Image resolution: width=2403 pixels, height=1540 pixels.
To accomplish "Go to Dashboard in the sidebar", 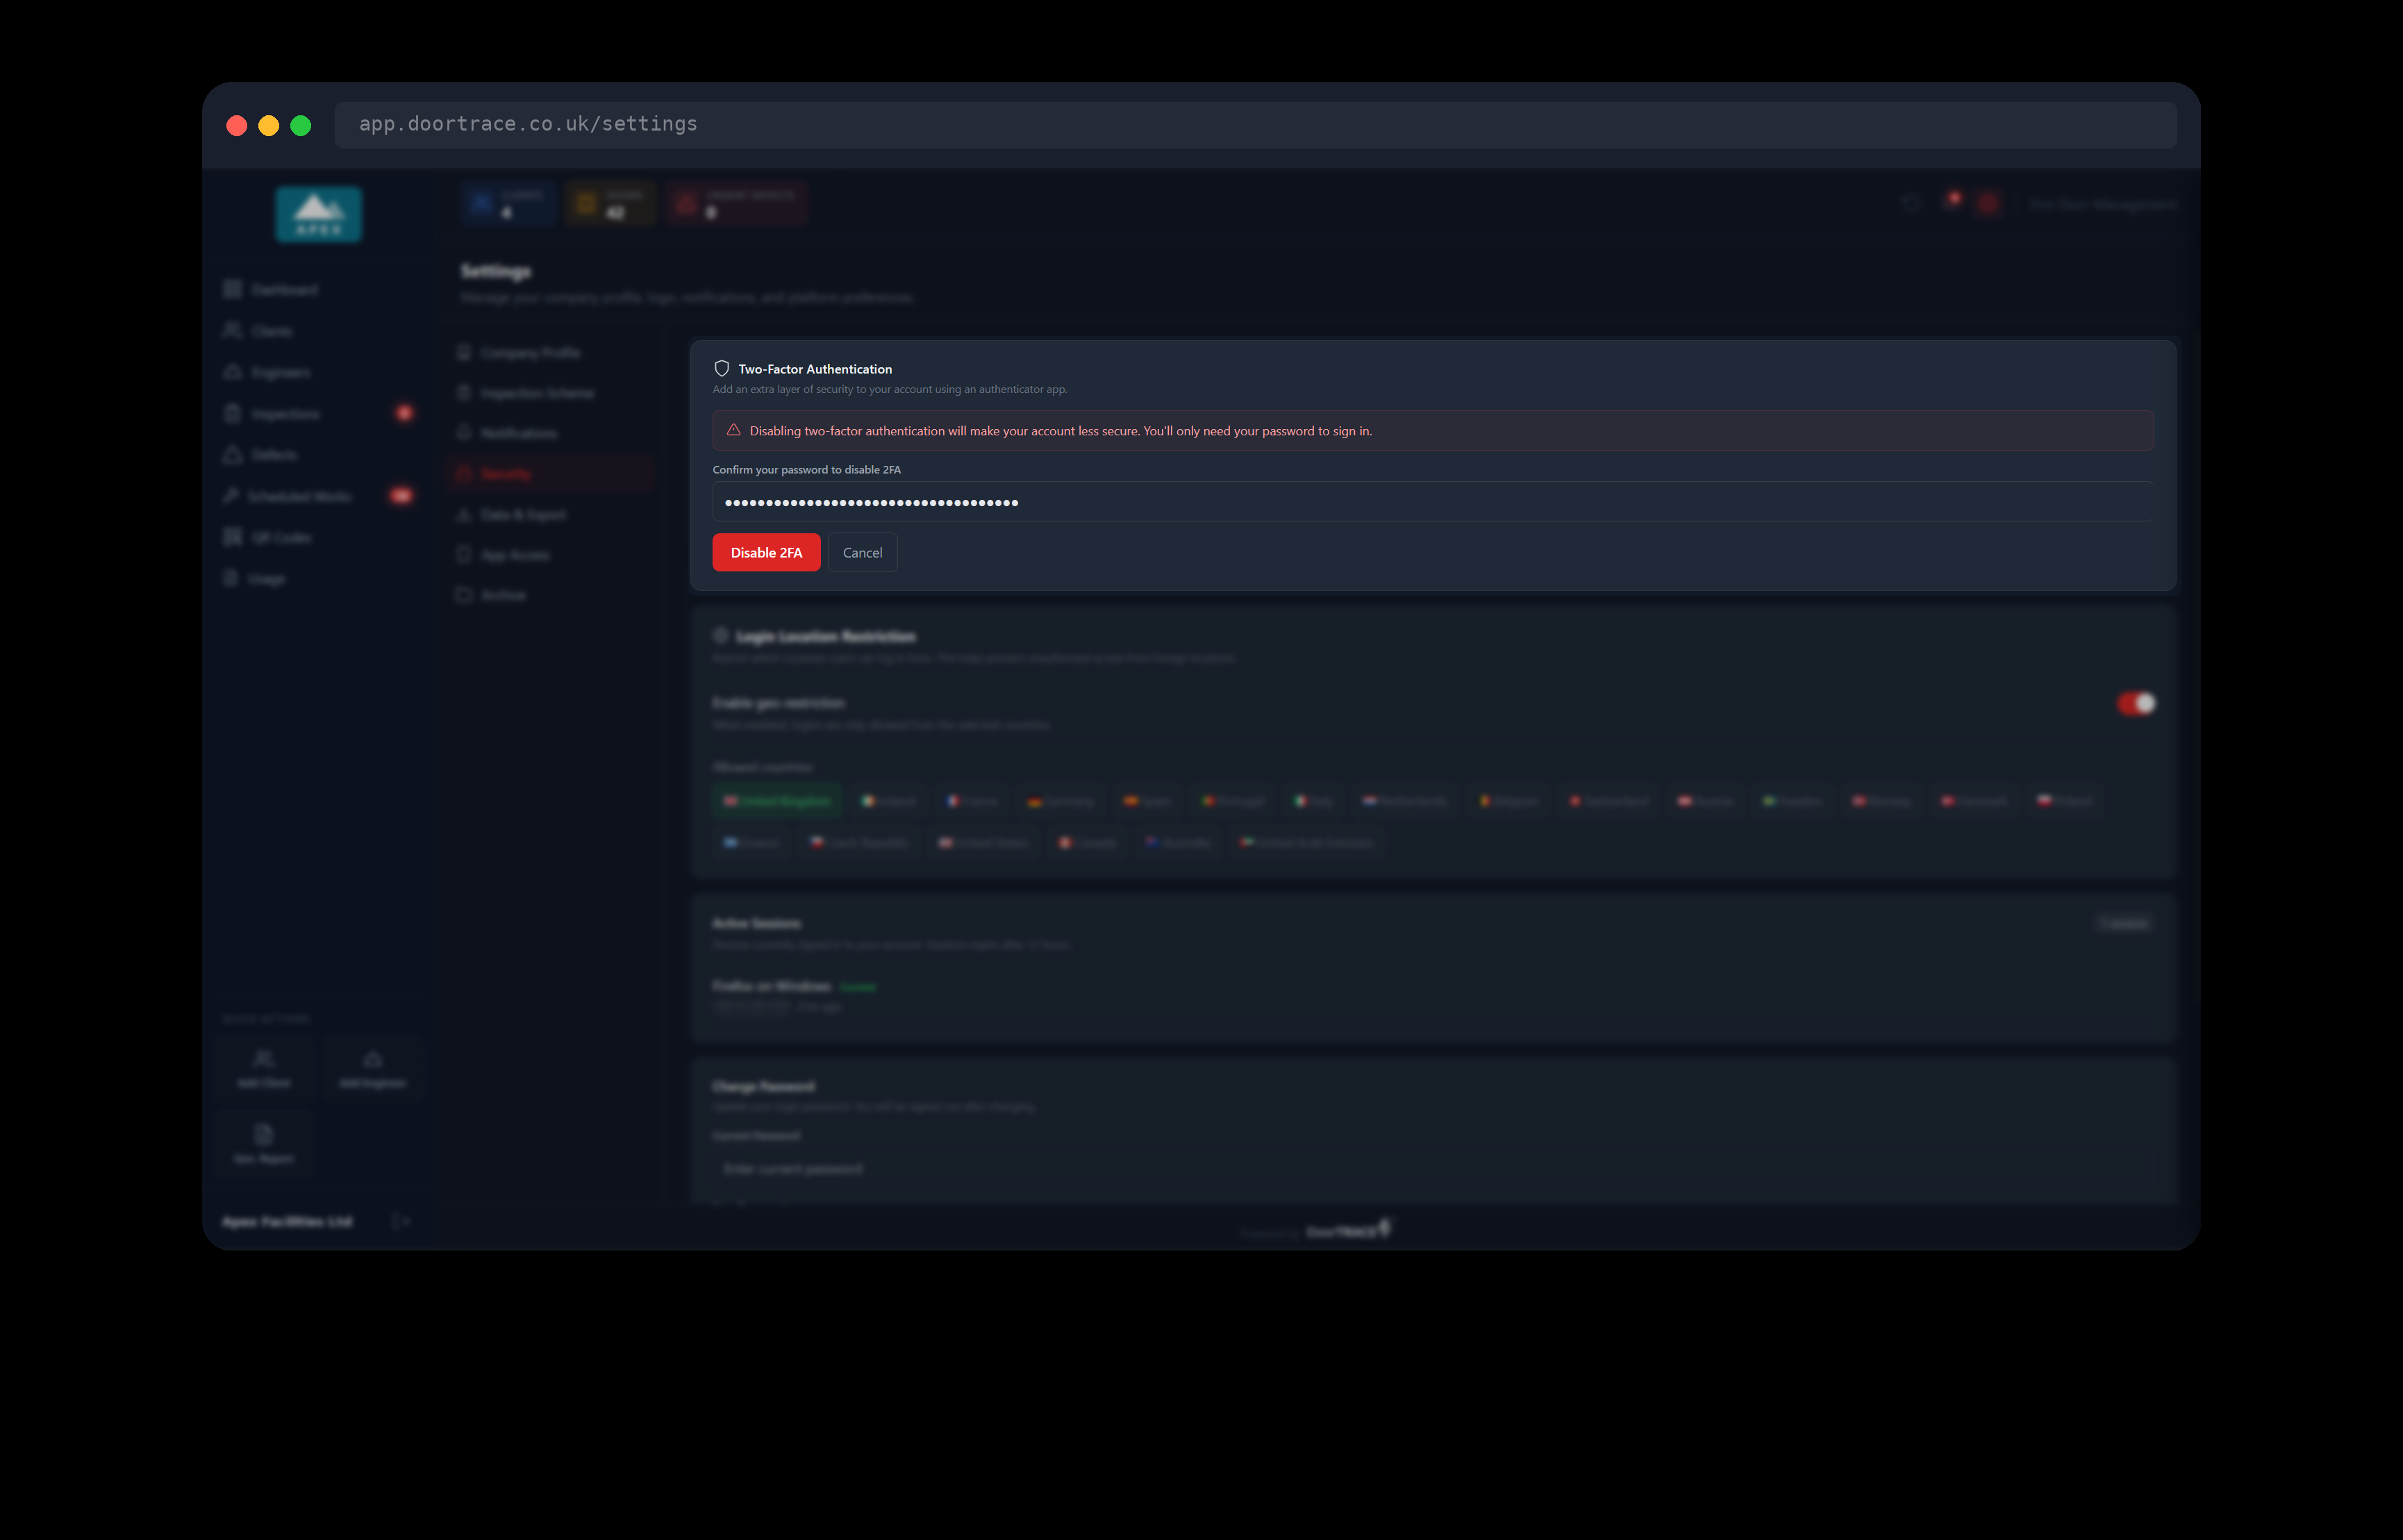I will [x=318, y=289].
